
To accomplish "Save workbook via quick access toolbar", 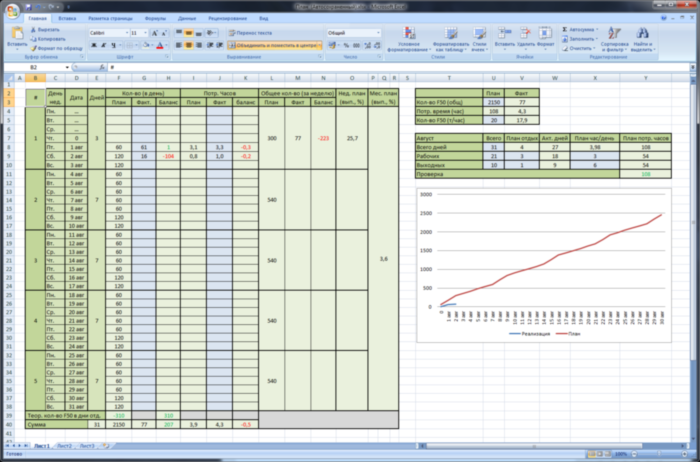I will tap(29, 7).
